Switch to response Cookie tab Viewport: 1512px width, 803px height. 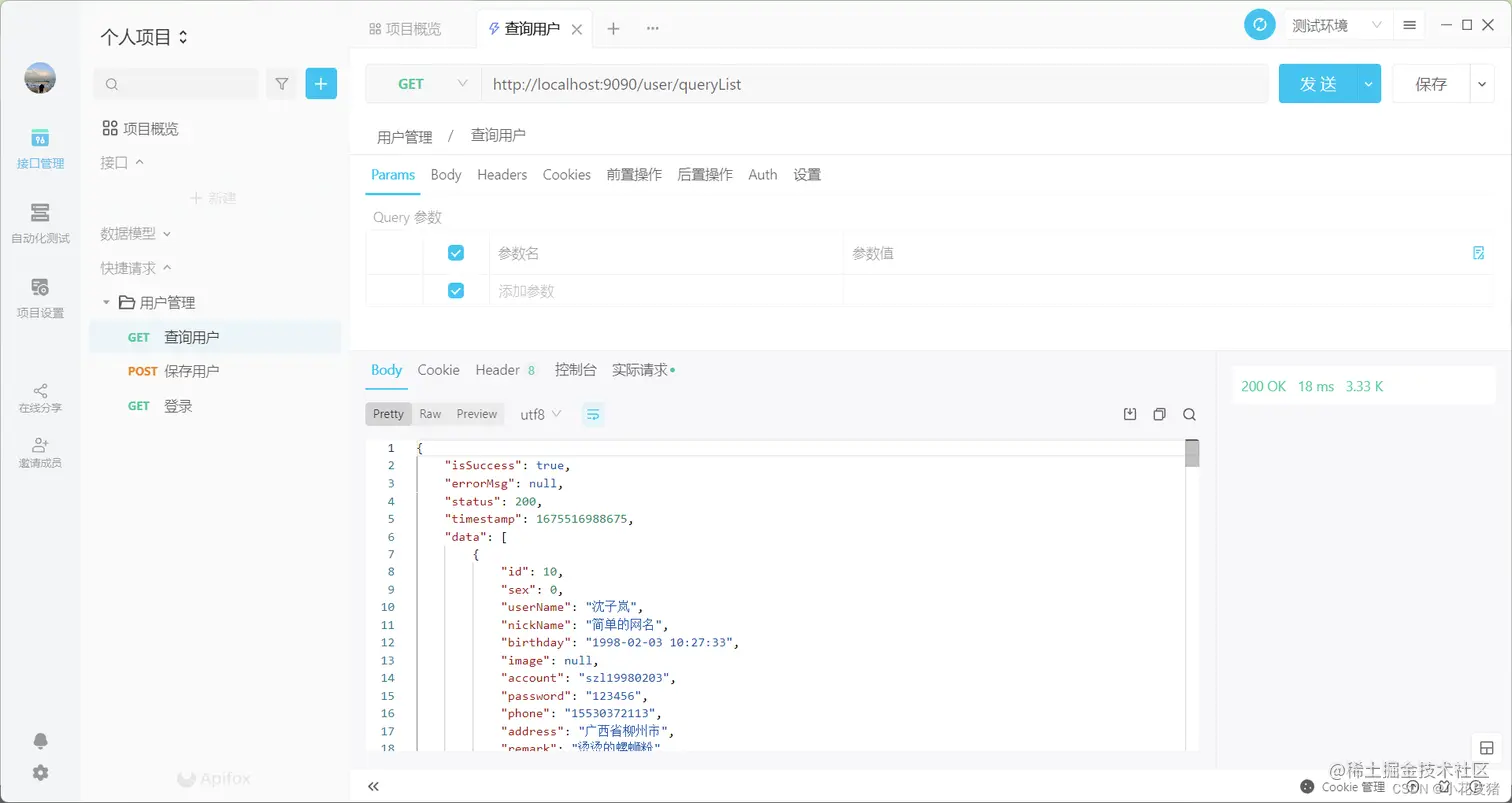[x=439, y=370]
